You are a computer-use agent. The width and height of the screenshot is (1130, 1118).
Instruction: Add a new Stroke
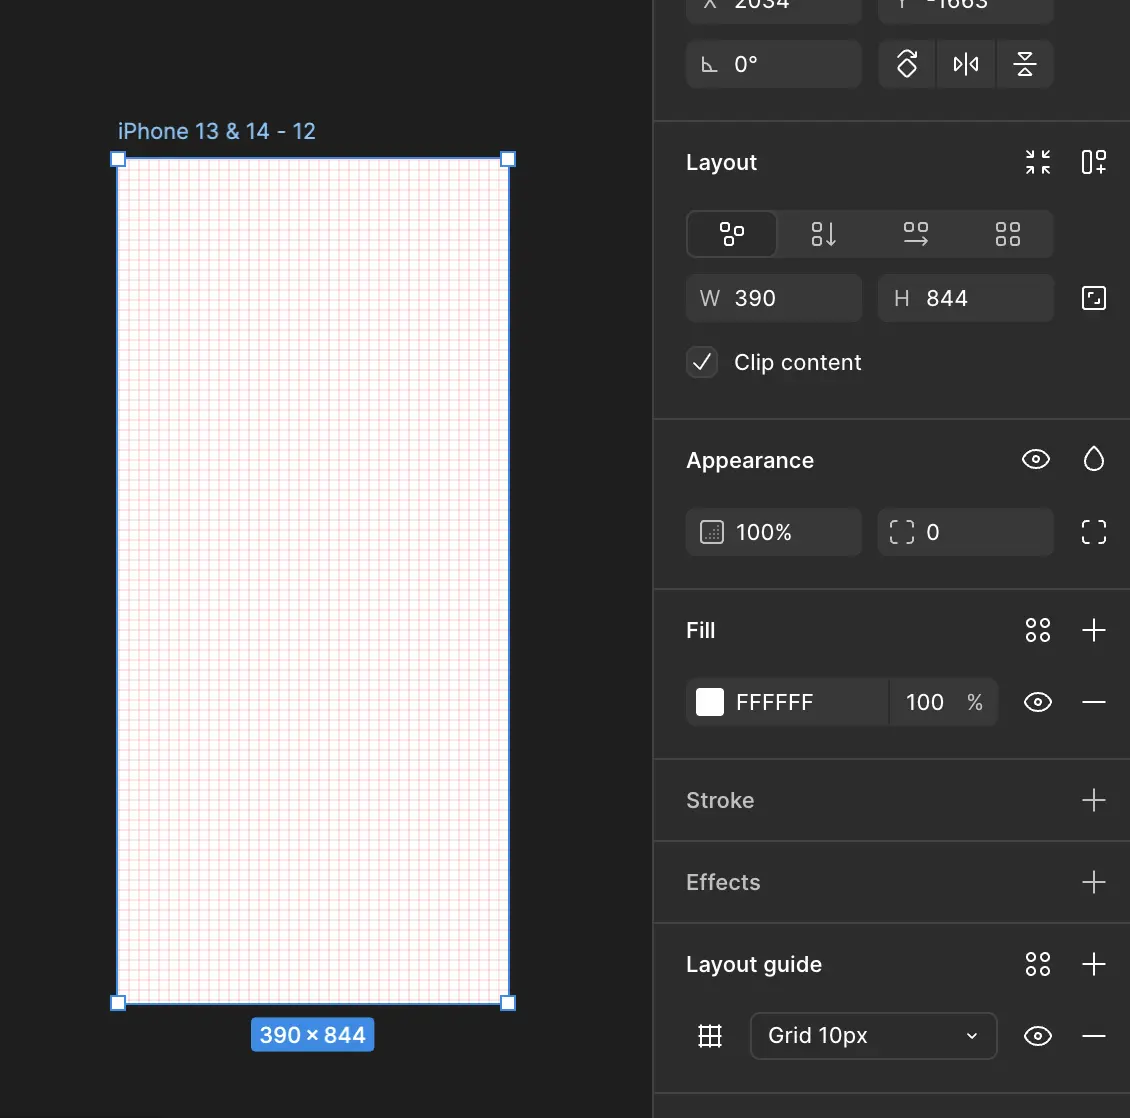pyautogui.click(x=1094, y=800)
